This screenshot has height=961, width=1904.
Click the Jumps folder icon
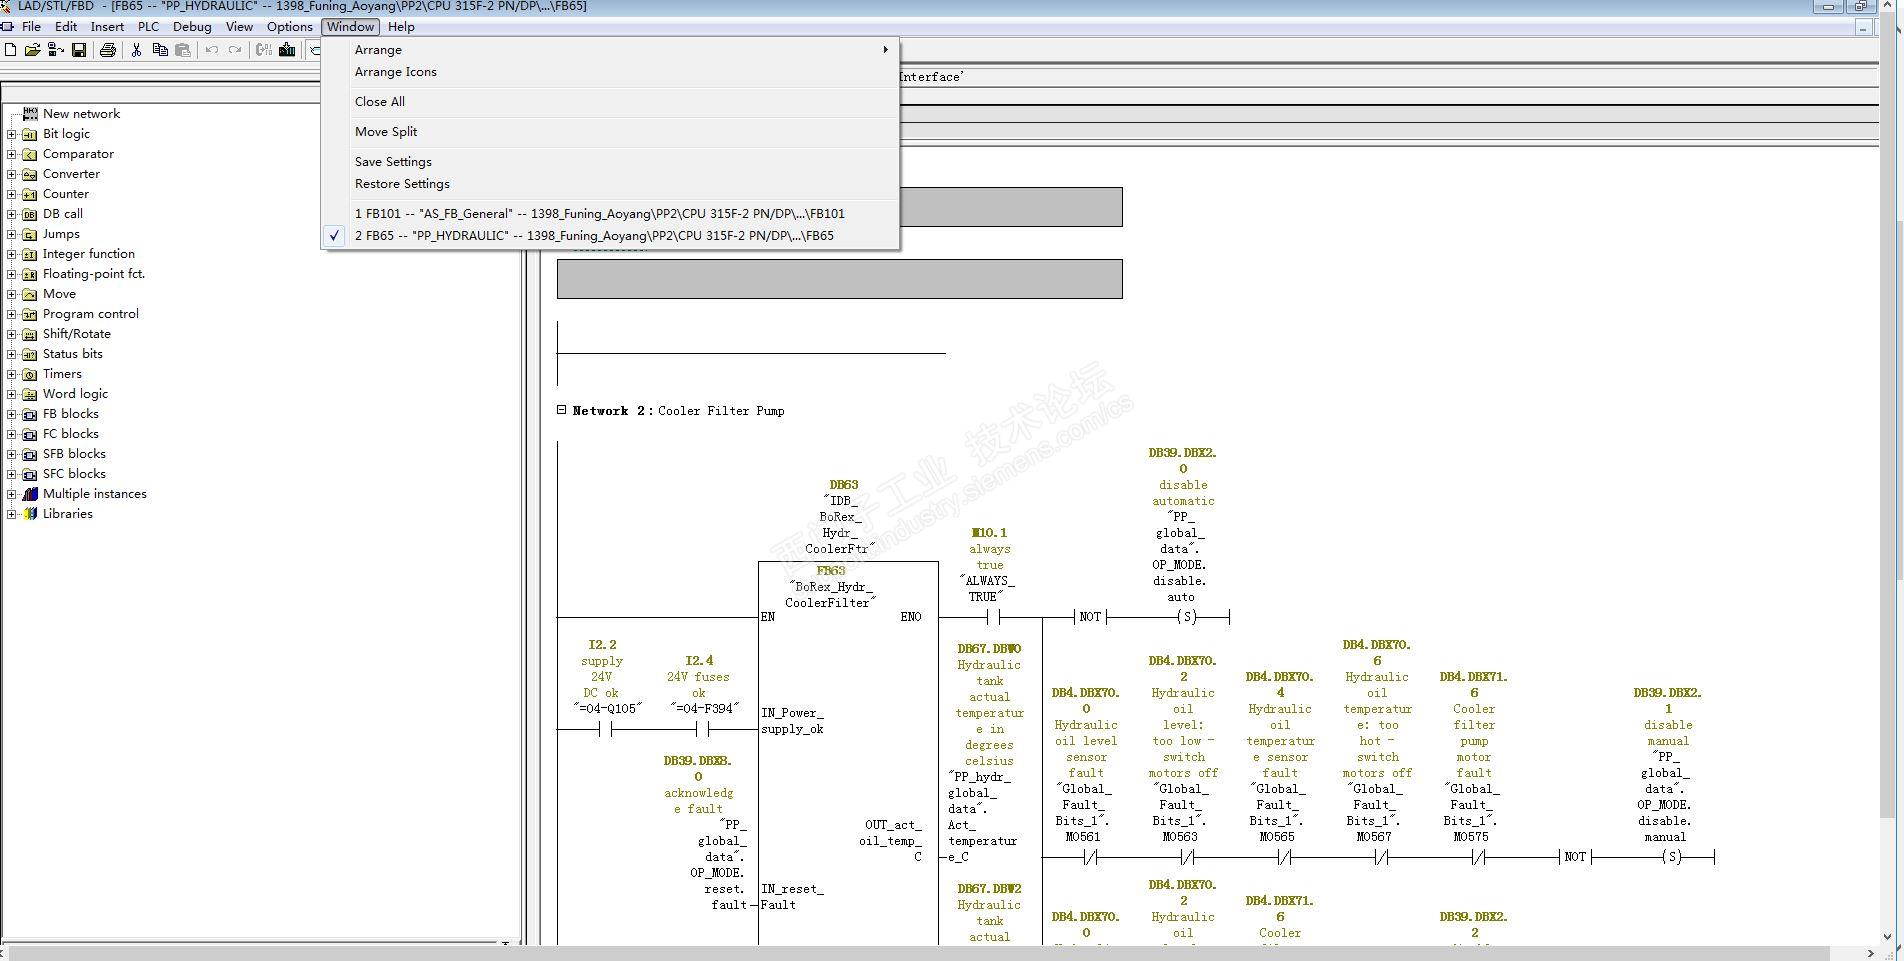(x=30, y=234)
